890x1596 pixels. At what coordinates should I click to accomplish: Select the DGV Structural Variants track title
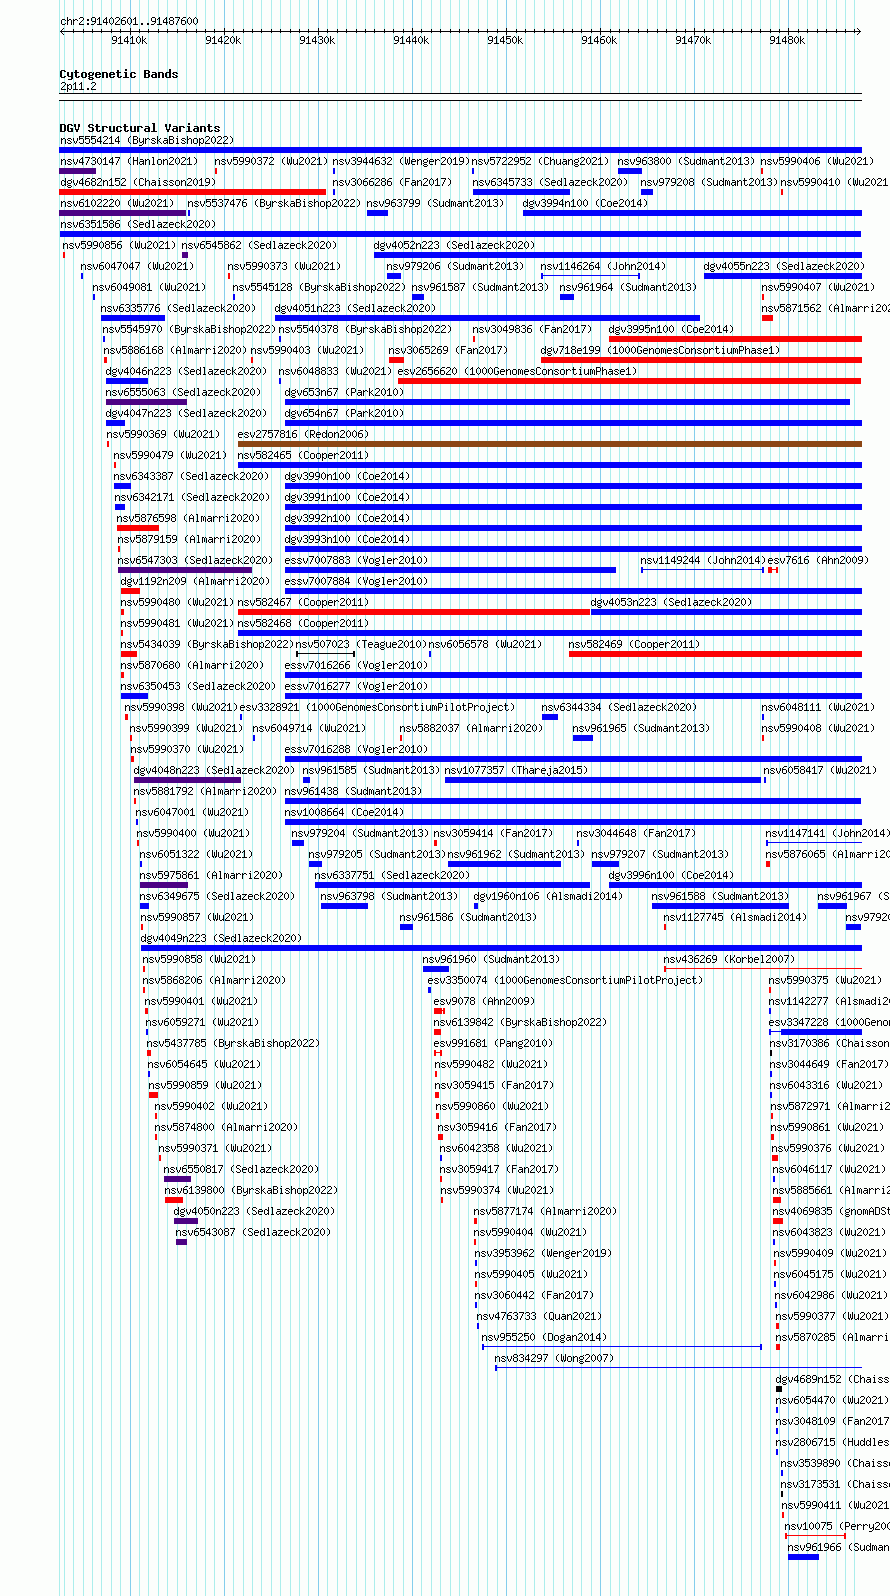140,128
